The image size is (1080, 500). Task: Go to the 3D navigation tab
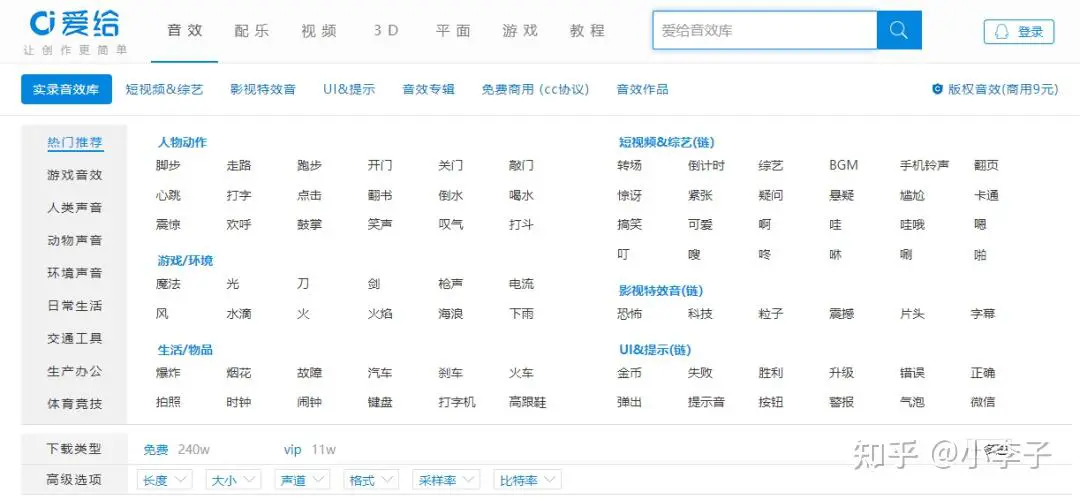tap(386, 31)
